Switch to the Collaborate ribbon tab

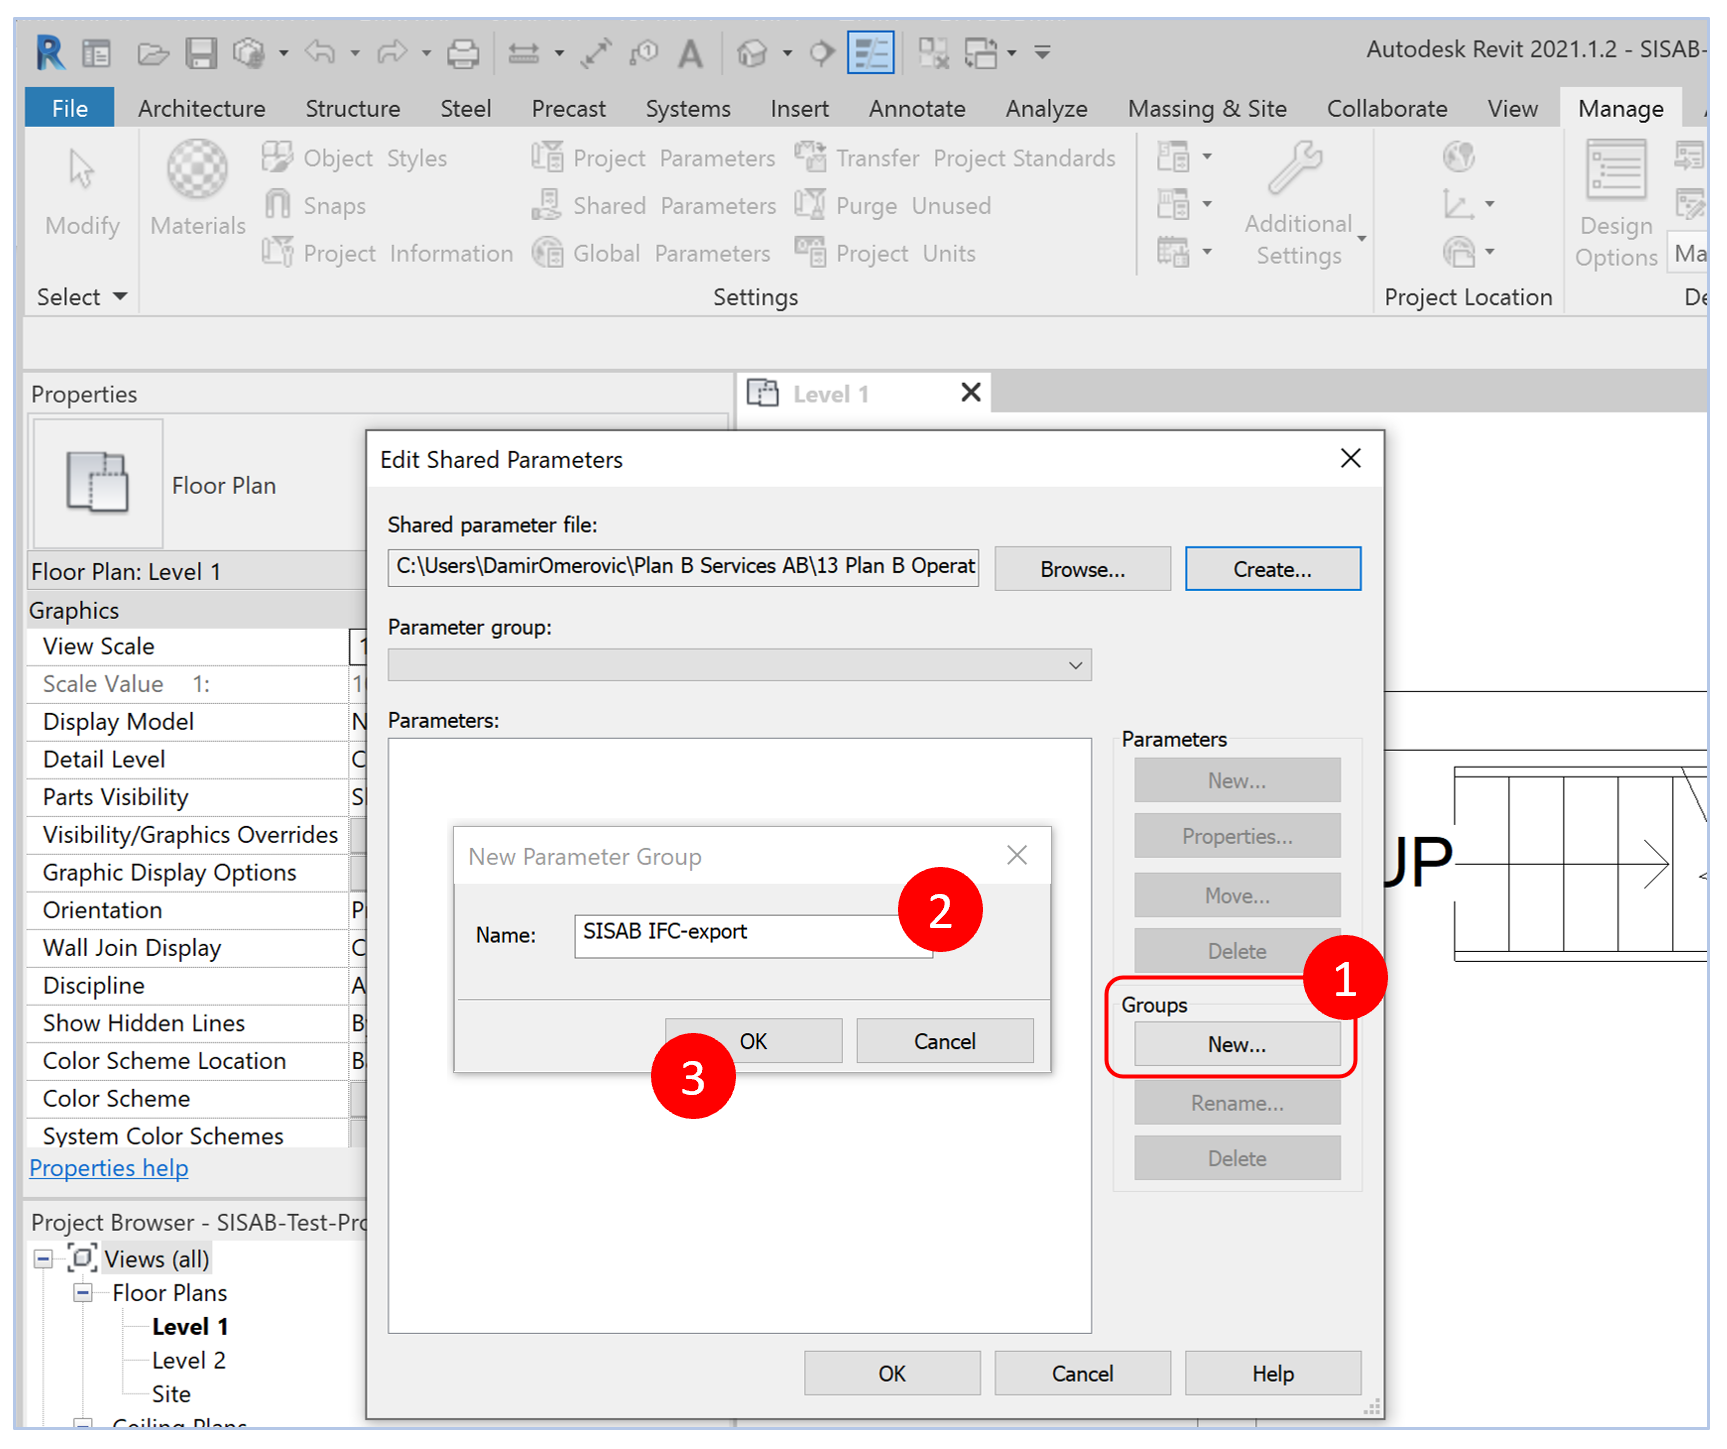tap(1386, 108)
